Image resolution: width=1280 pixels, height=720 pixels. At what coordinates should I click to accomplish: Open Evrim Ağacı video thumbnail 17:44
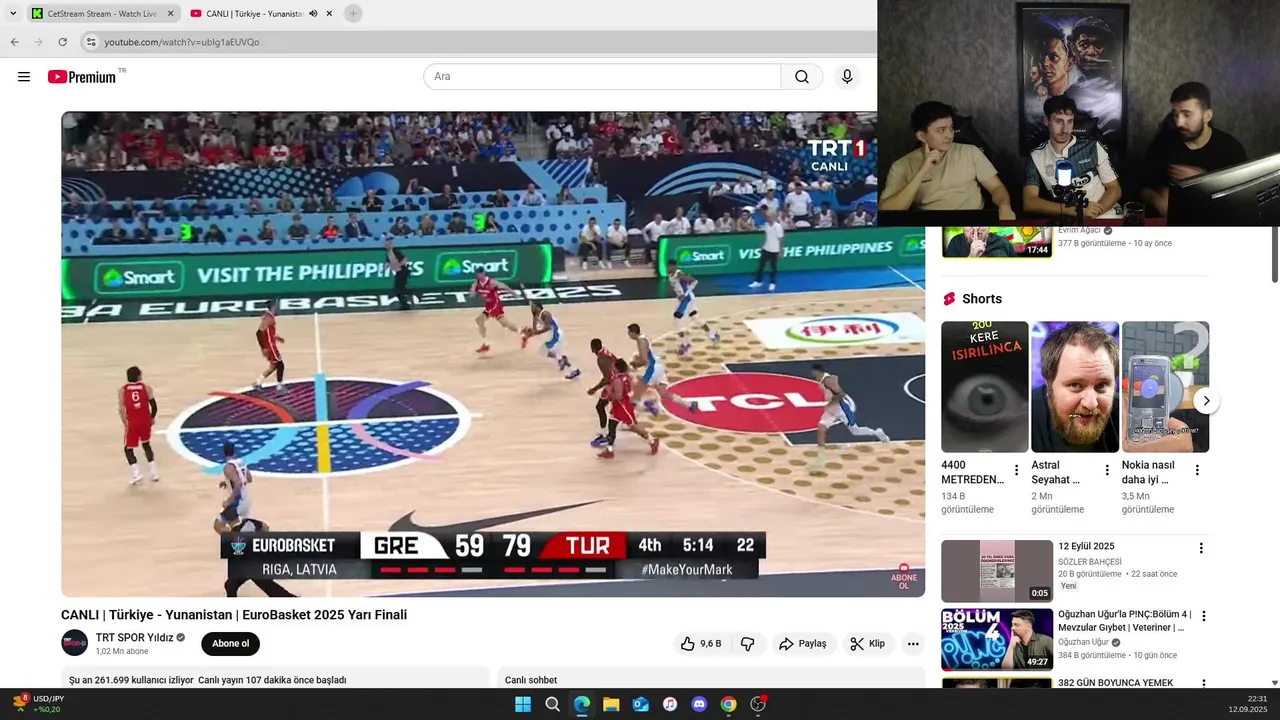click(x=997, y=242)
